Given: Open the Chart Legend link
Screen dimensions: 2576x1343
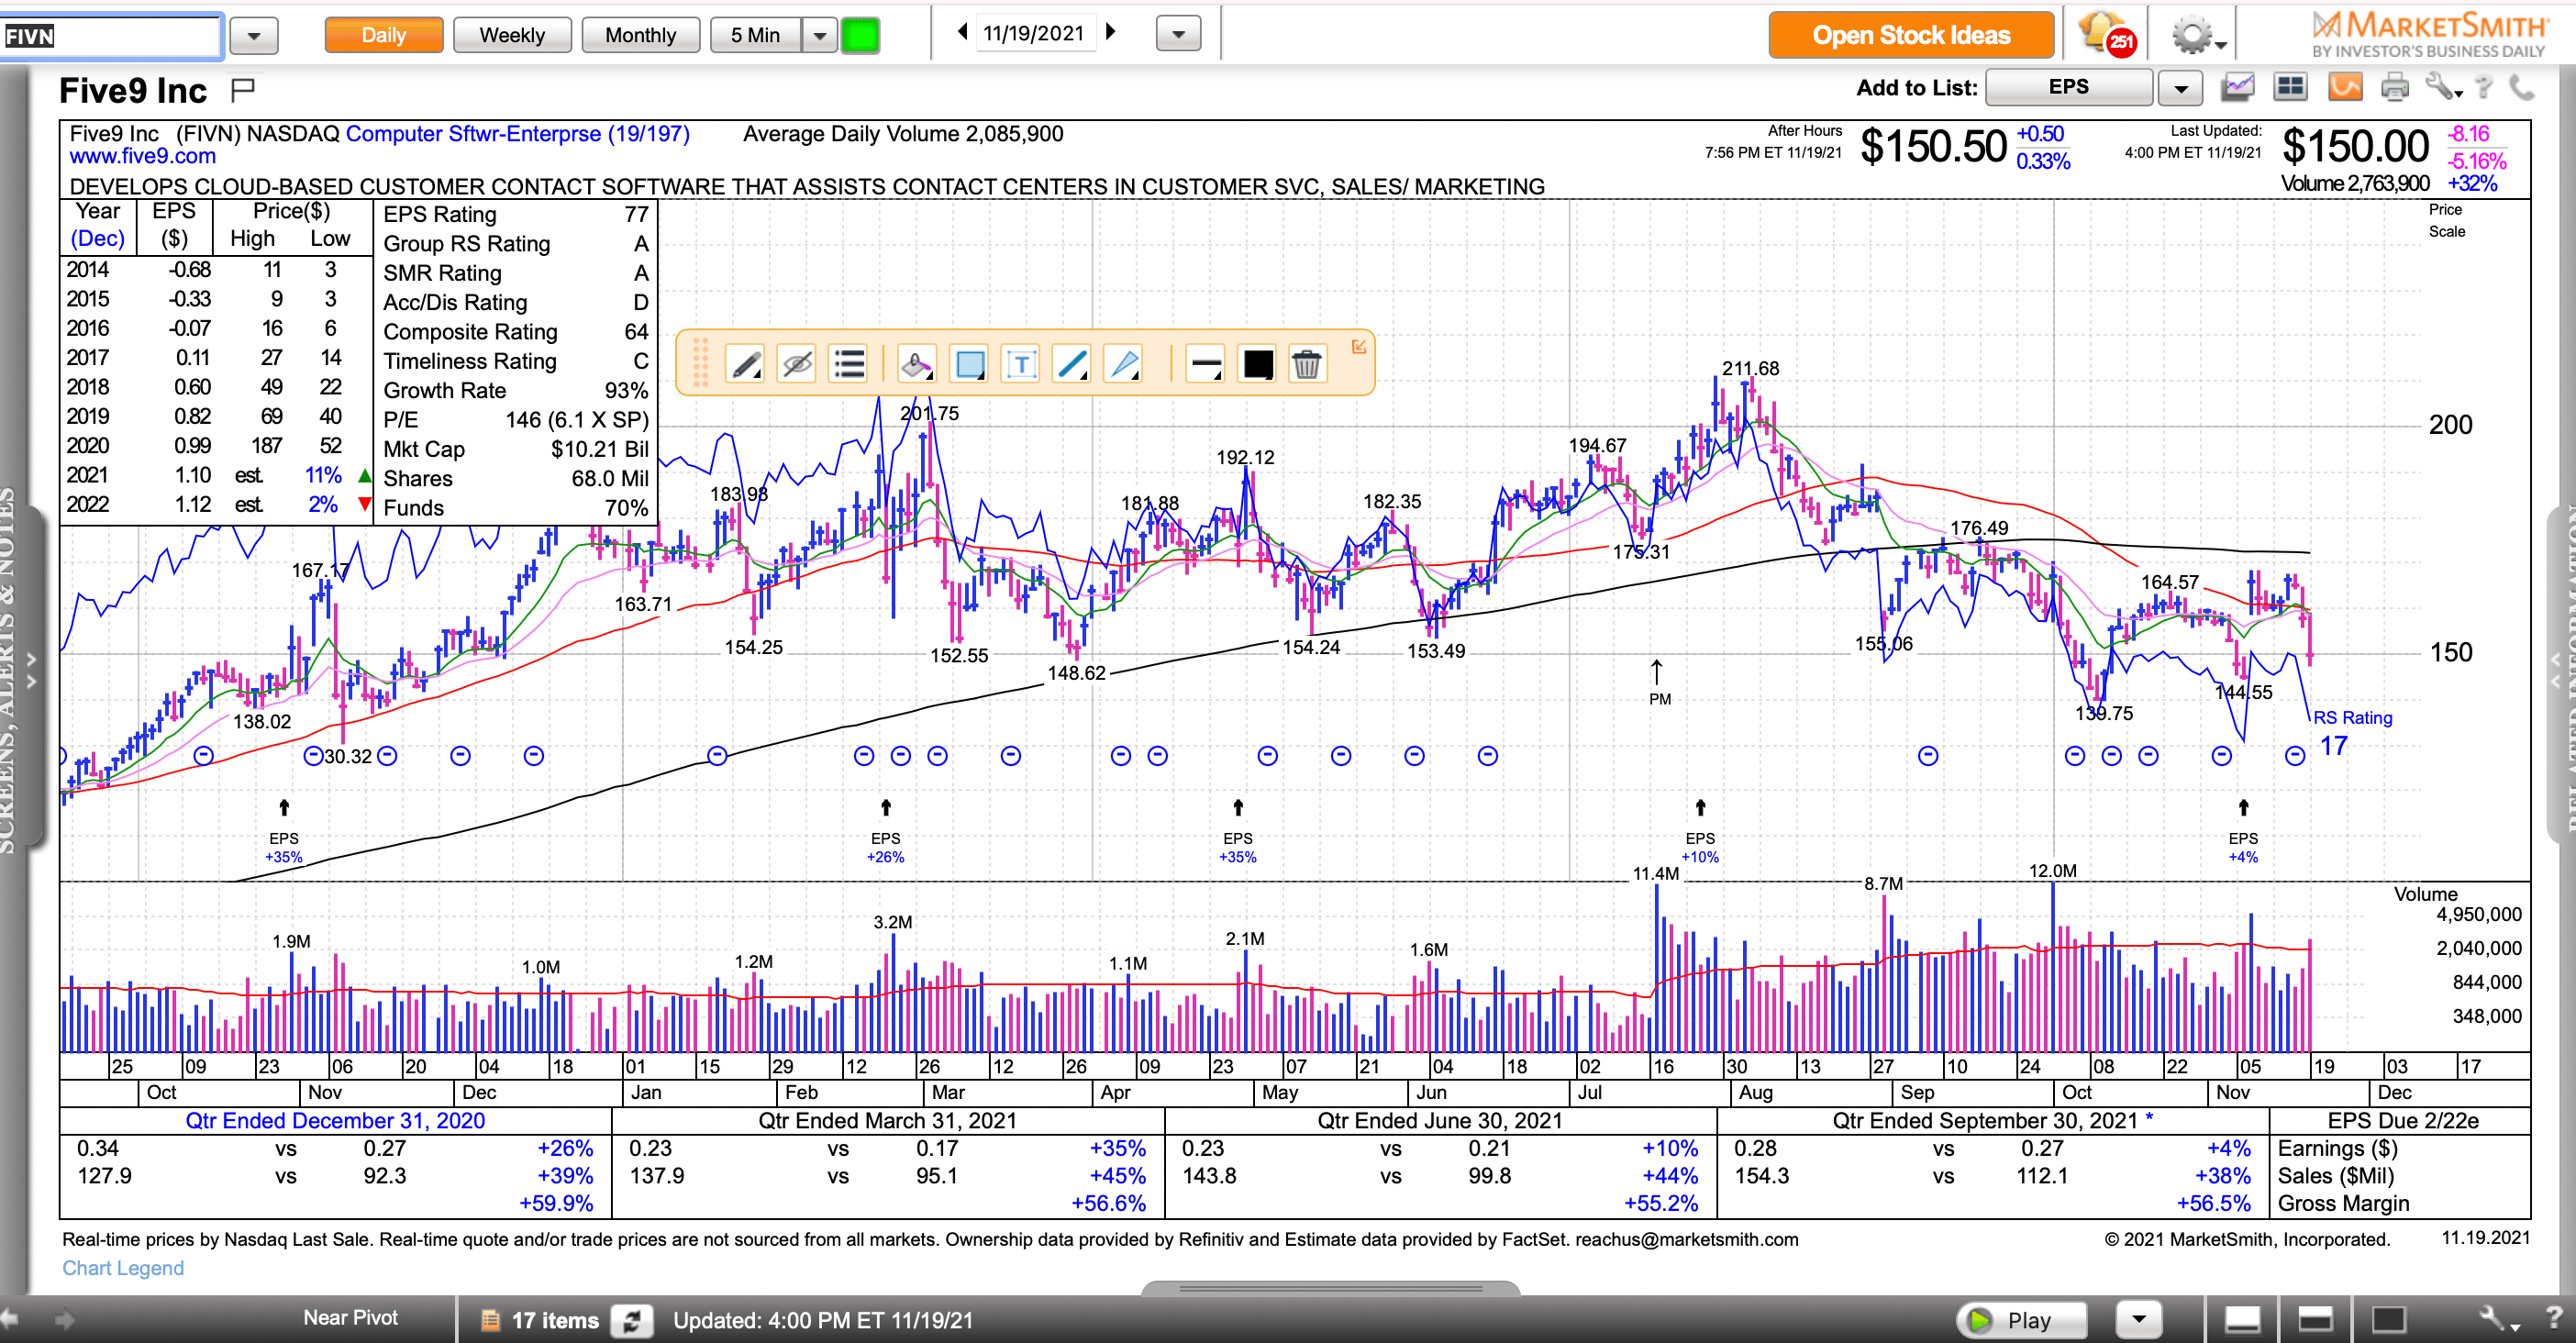Looking at the screenshot, I should click(123, 1268).
